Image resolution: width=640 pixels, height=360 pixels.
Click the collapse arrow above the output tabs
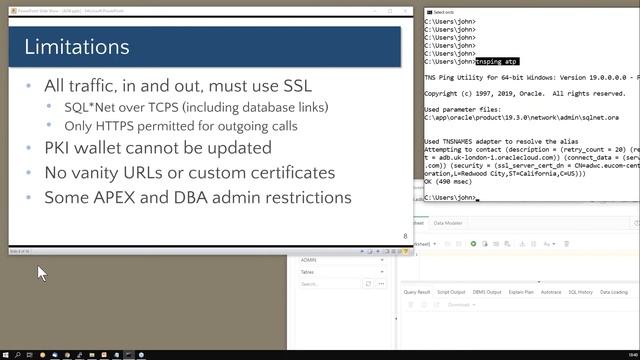point(539,282)
